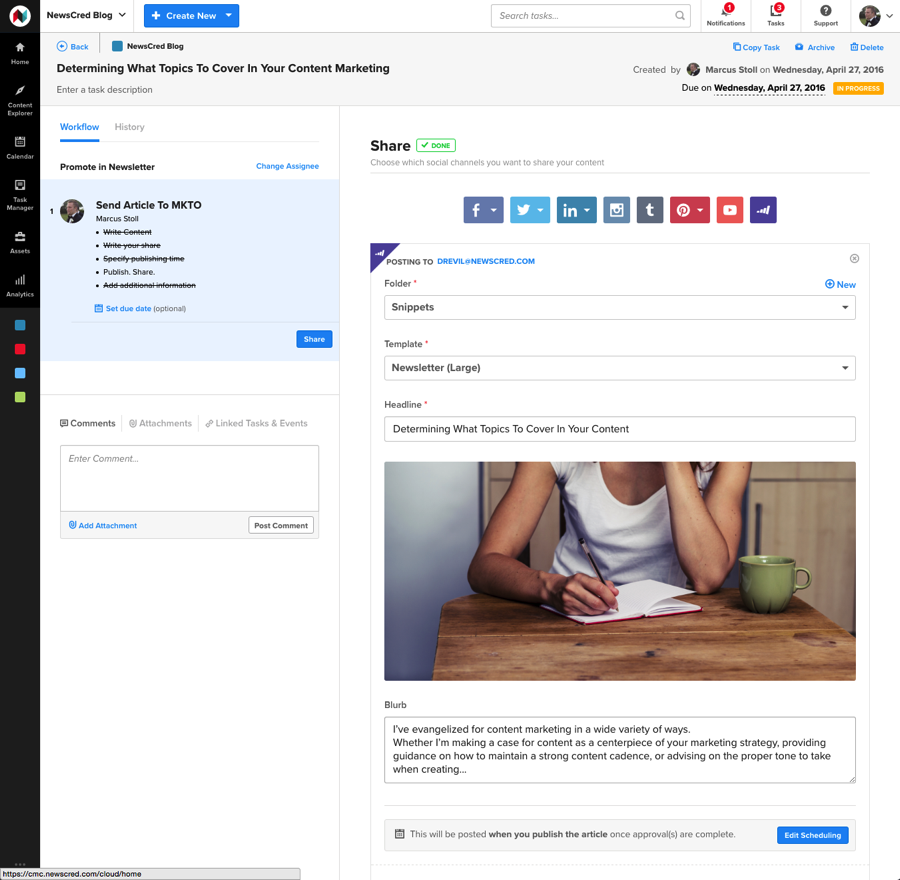The image size is (900, 880).
Task: Click the Blurb text area
Action: click(x=619, y=750)
